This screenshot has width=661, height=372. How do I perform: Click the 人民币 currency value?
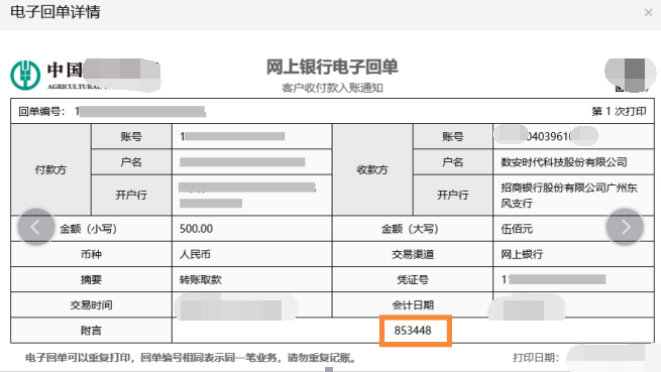[x=195, y=254]
